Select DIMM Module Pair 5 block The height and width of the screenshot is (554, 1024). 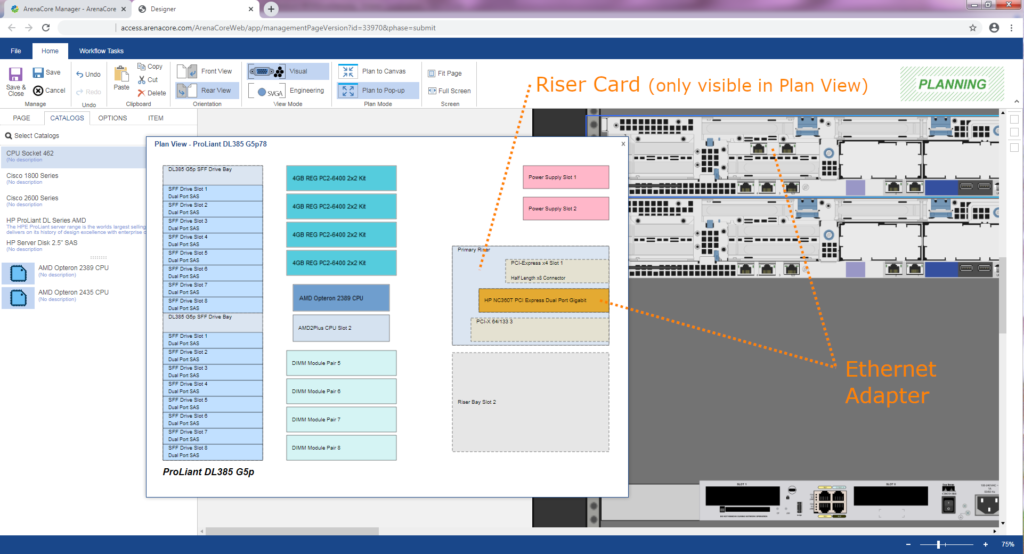(x=341, y=363)
